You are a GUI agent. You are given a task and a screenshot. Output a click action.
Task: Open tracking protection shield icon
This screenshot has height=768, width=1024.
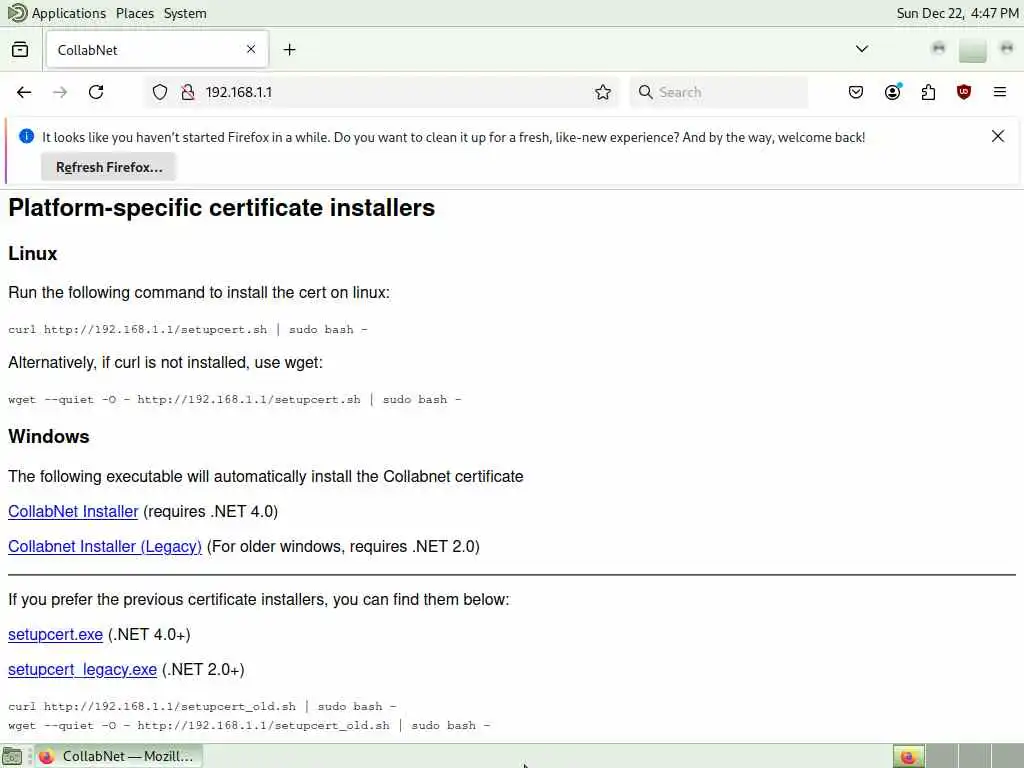click(160, 92)
